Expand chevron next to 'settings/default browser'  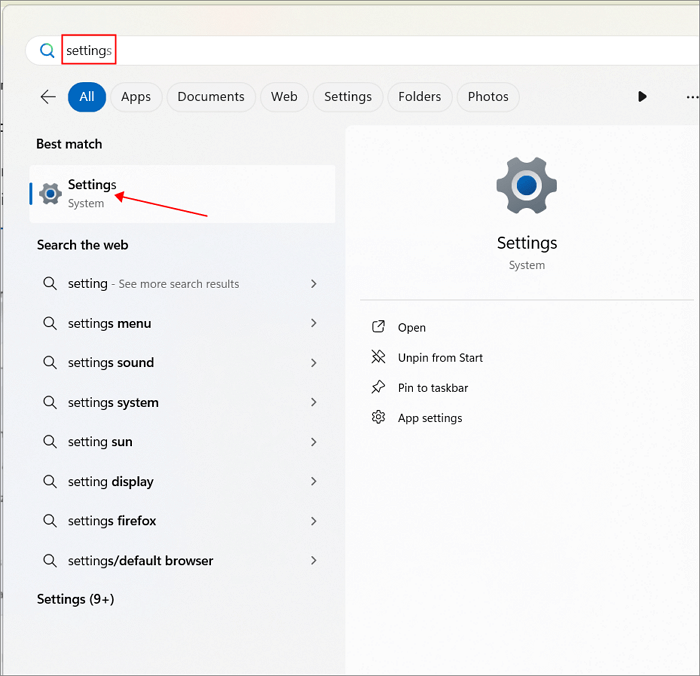click(314, 560)
